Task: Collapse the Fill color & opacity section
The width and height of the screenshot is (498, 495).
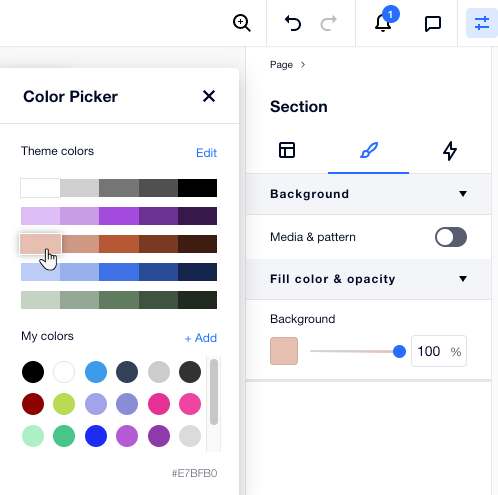Action: pyautogui.click(x=463, y=279)
